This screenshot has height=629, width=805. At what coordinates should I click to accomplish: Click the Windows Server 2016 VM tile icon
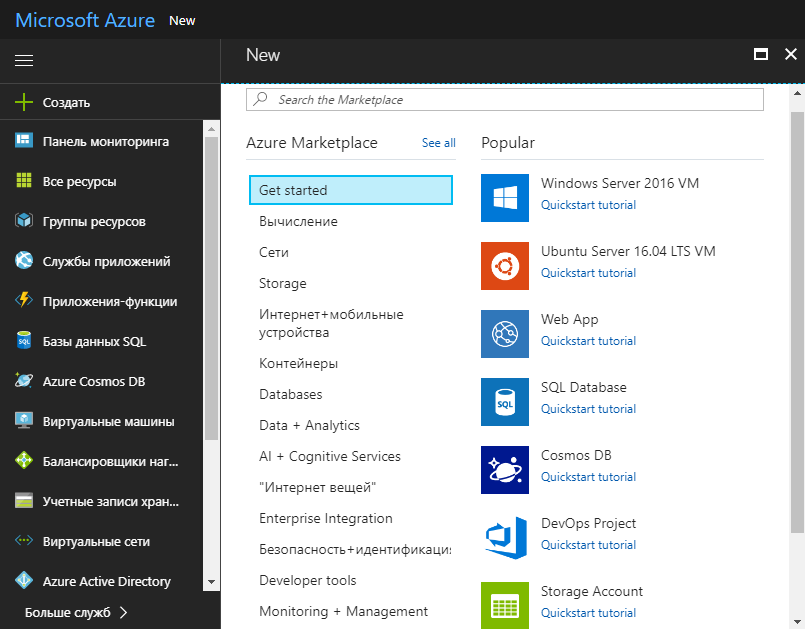click(505, 198)
